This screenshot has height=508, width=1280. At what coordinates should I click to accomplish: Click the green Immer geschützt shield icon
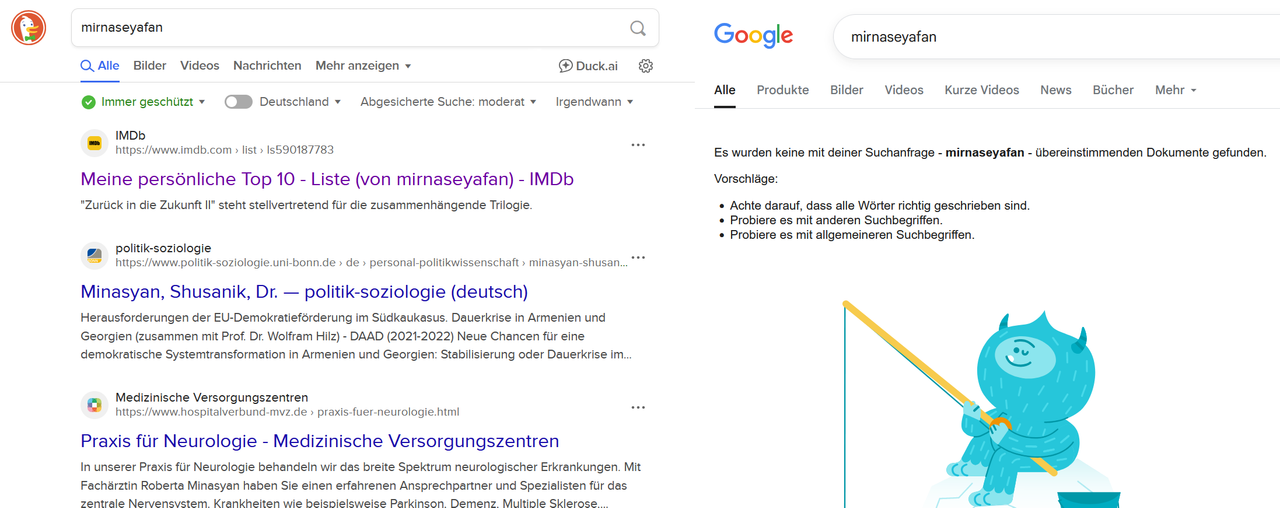pyautogui.click(x=88, y=102)
